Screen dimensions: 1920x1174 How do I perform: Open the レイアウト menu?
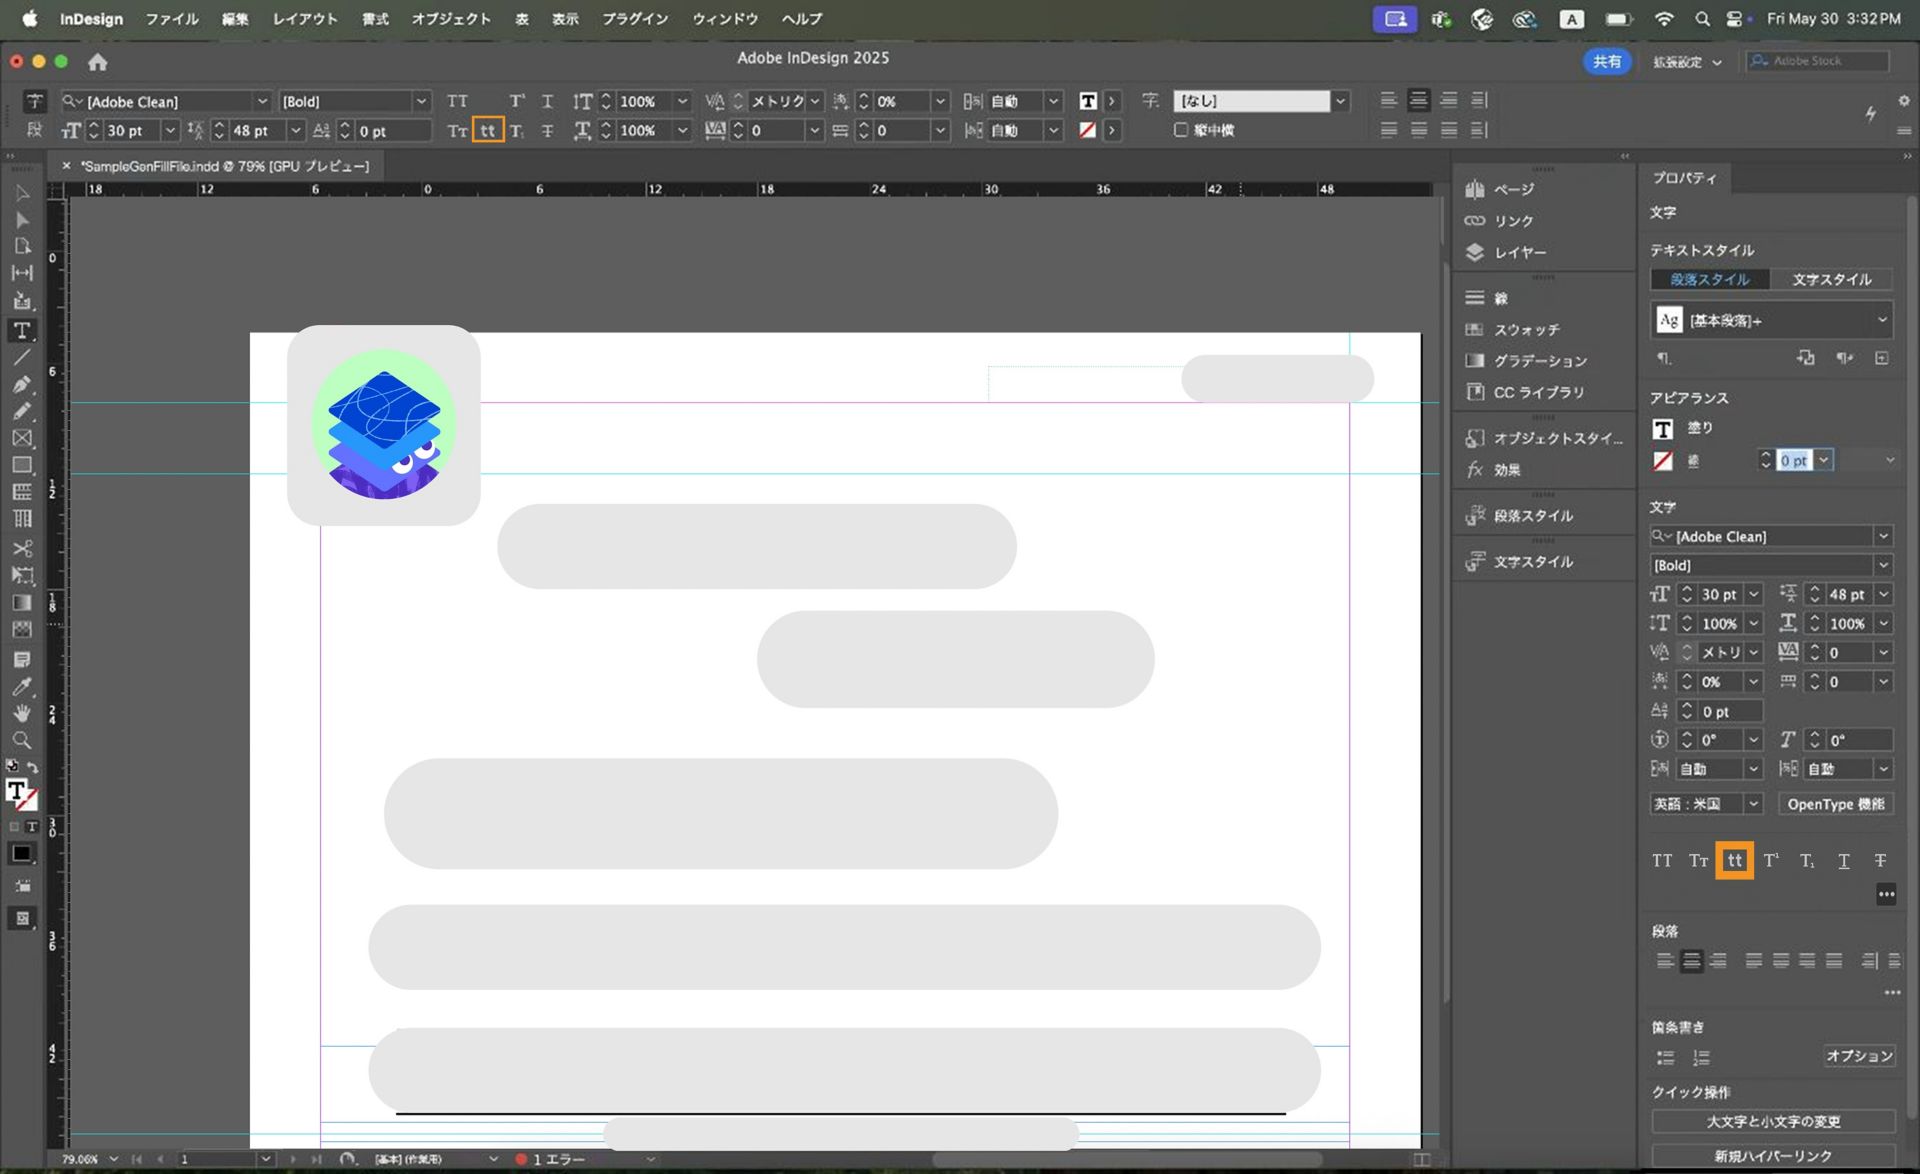[305, 19]
